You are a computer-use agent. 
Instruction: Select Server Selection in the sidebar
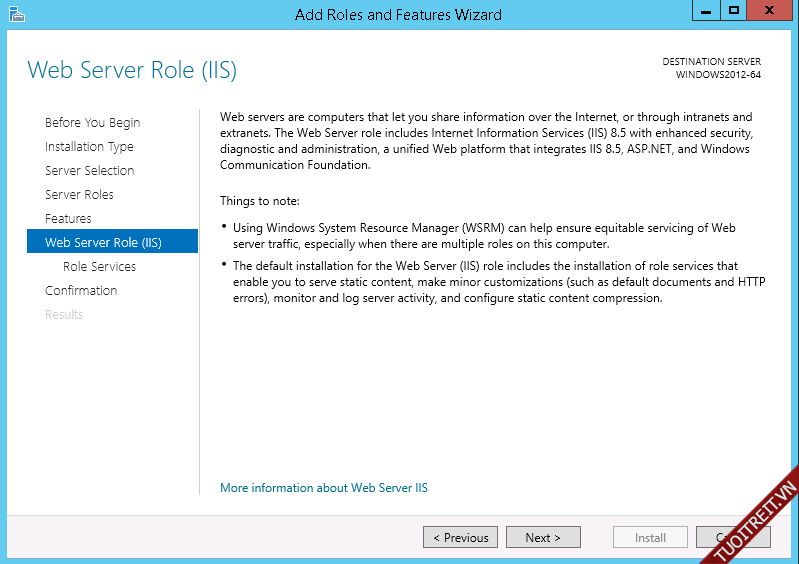[x=89, y=171]
